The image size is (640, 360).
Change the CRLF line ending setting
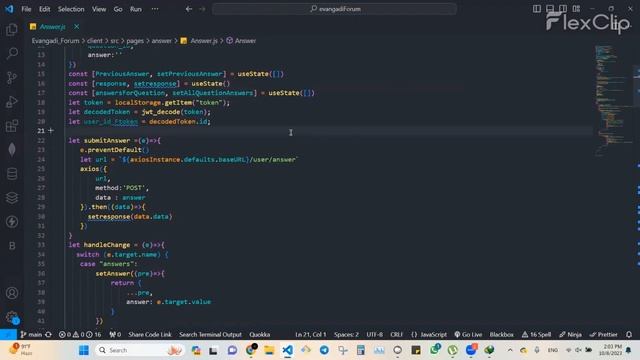coord(396,334)
